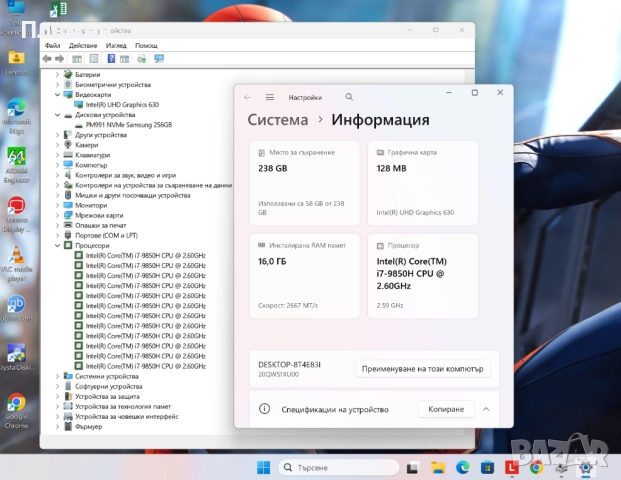Open the Графична карта card
Image resolution: width=621 pixels, height=480 pixels.
pyautogui.click(x=423, y=183)
